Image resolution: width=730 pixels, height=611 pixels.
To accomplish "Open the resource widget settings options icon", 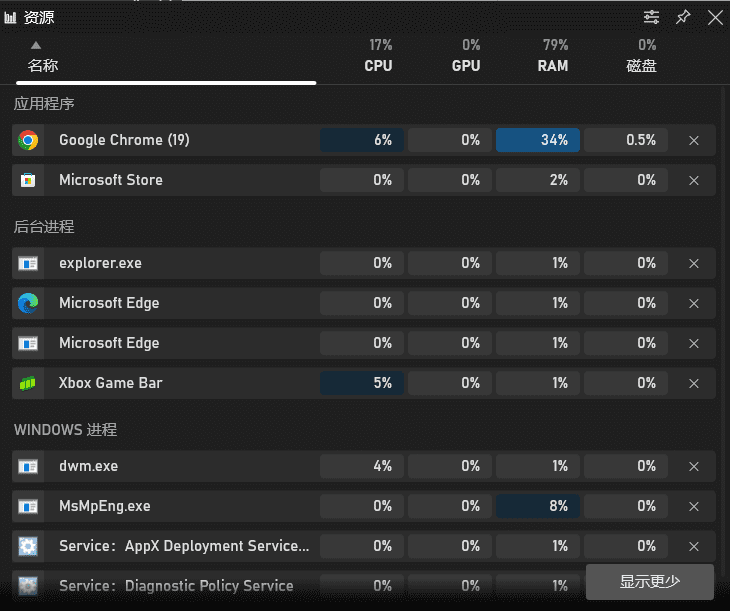I will tap(652, 17).
